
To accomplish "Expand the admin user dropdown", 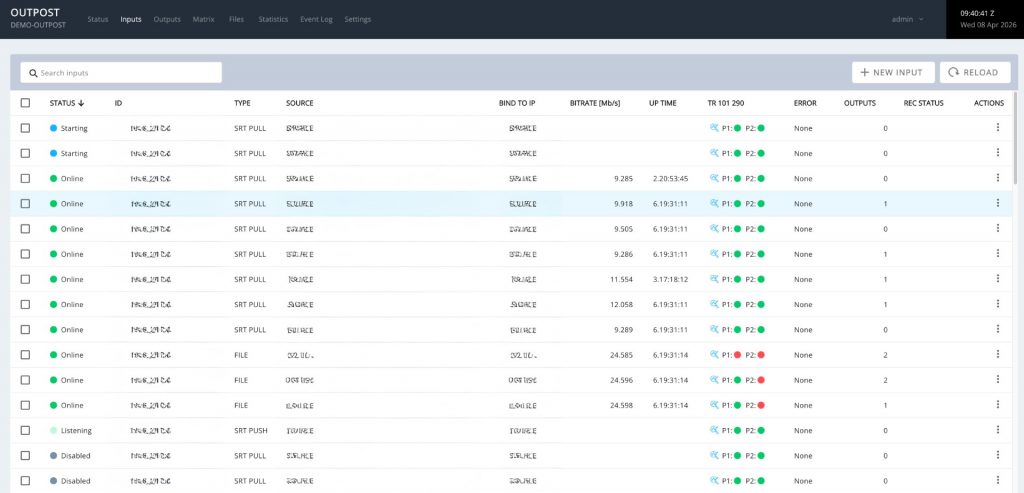I will click(907, 19).
